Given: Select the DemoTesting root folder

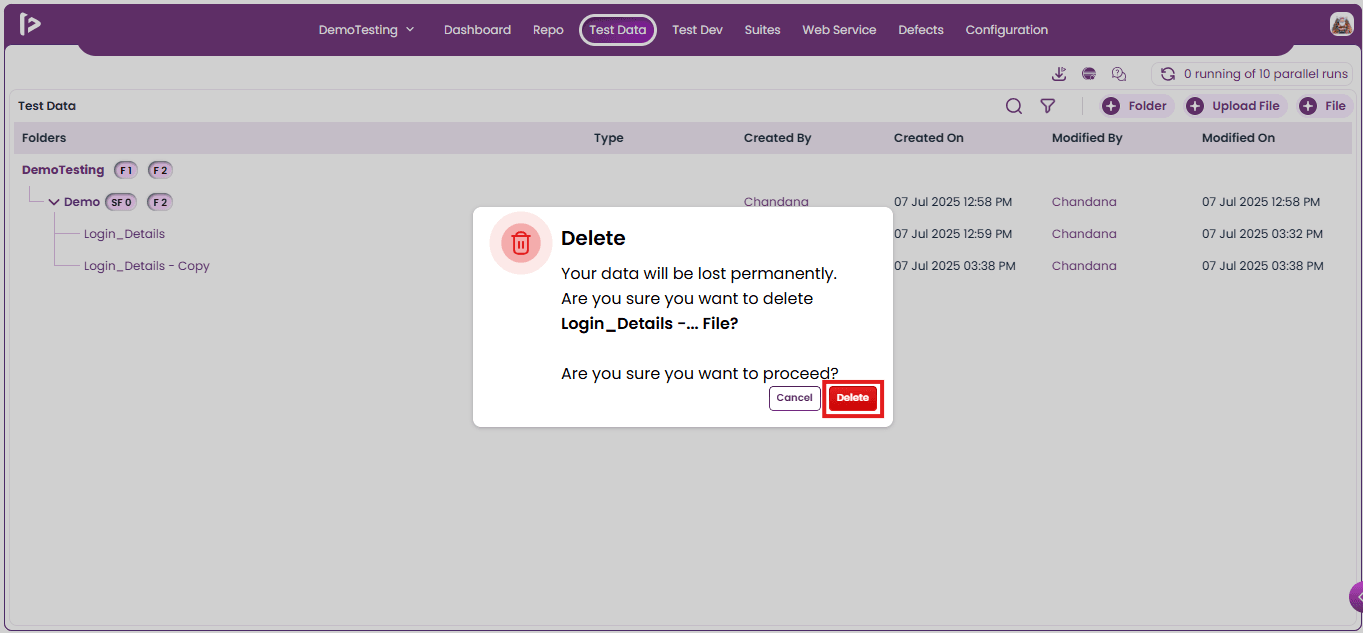Looking at the screenshot, I should coord(63,170).
